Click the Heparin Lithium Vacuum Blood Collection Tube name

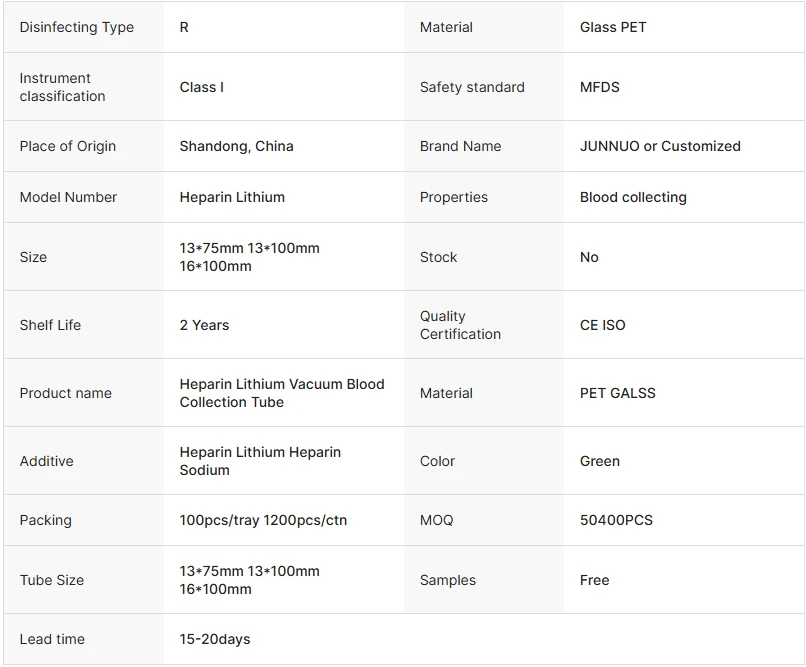click(x=282, y=393)
